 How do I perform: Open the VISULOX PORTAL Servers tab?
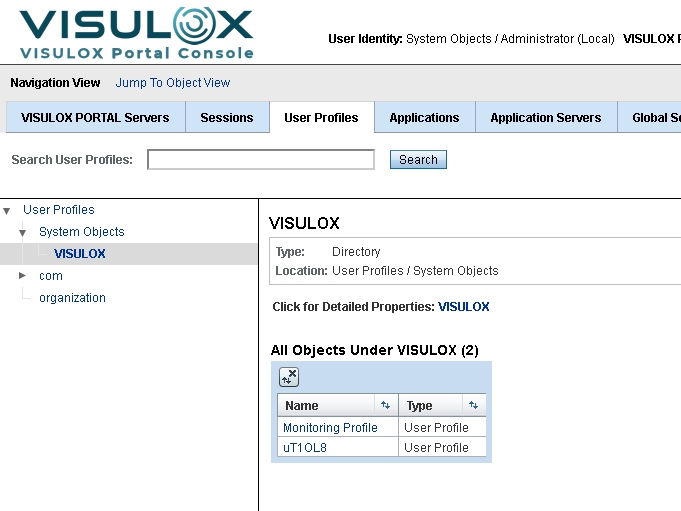95,118
